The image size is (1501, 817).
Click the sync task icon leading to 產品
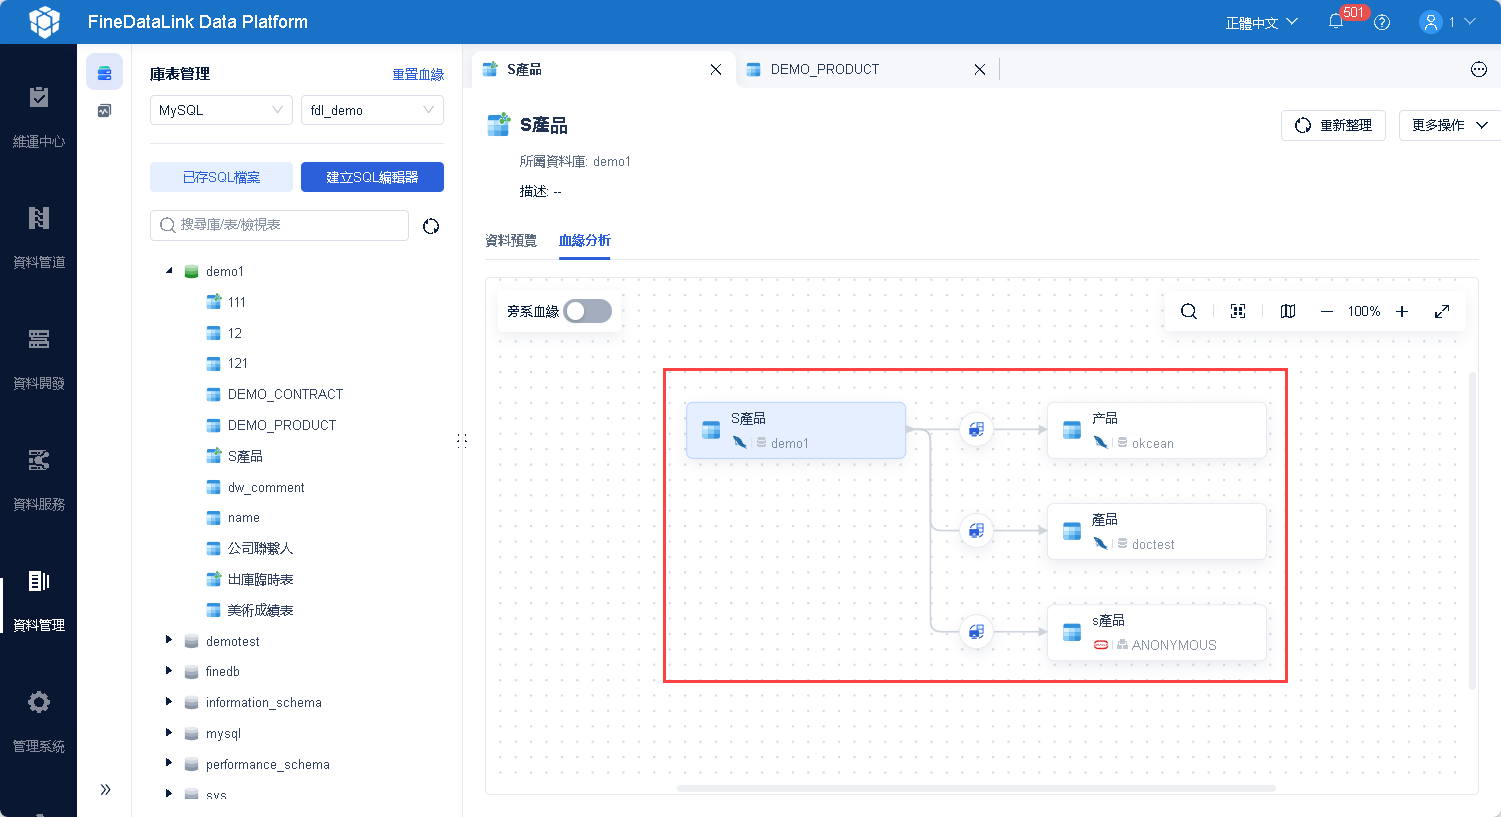[x=976, y=530]
